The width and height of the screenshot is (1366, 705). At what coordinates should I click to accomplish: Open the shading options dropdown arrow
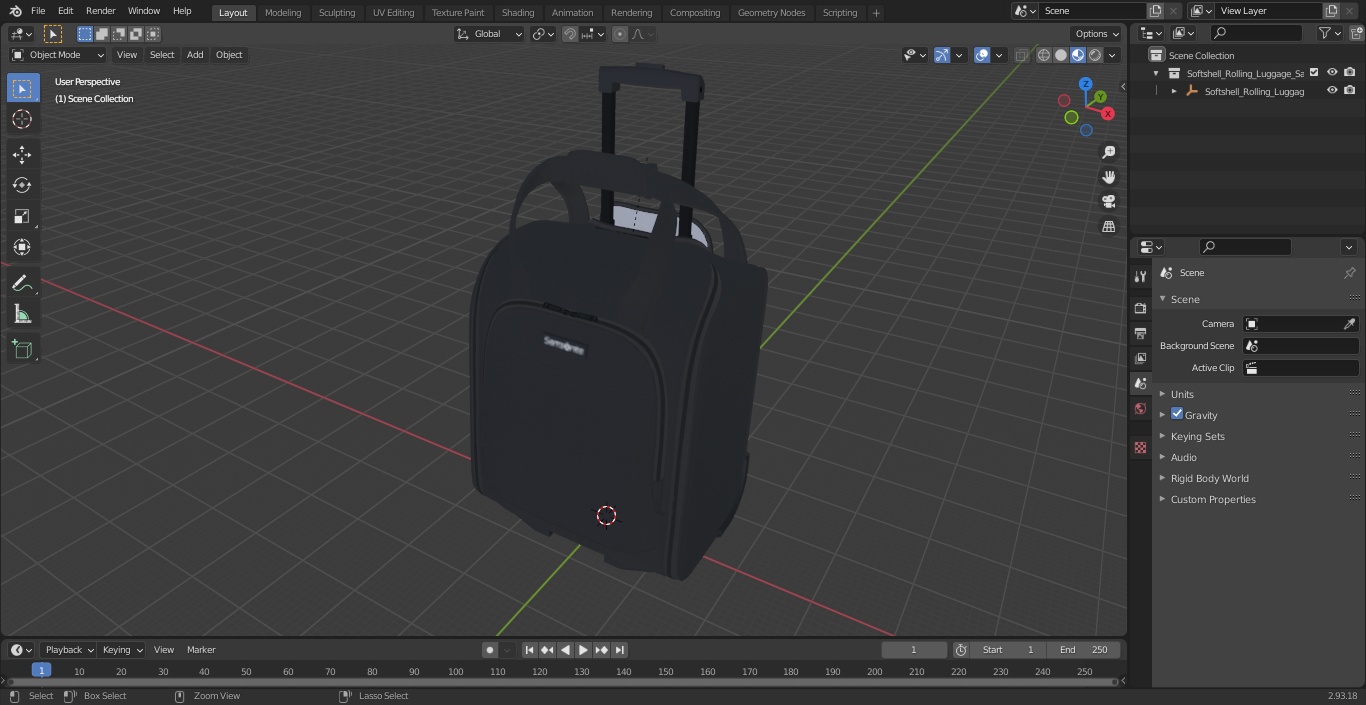[1112, 55]
